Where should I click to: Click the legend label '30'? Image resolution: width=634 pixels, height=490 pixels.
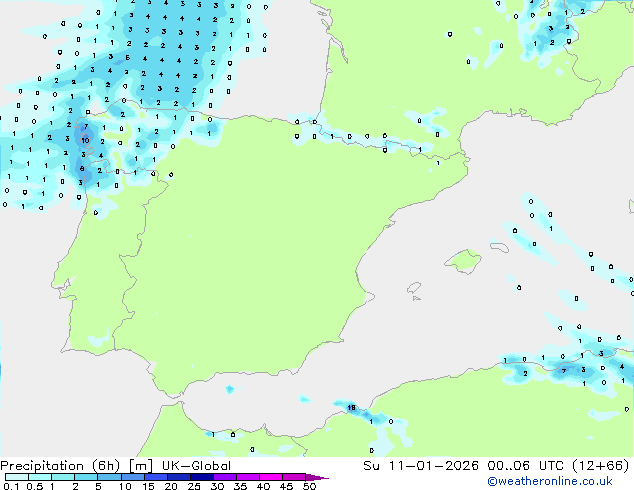pyautogui.click(x=218, y=486)
